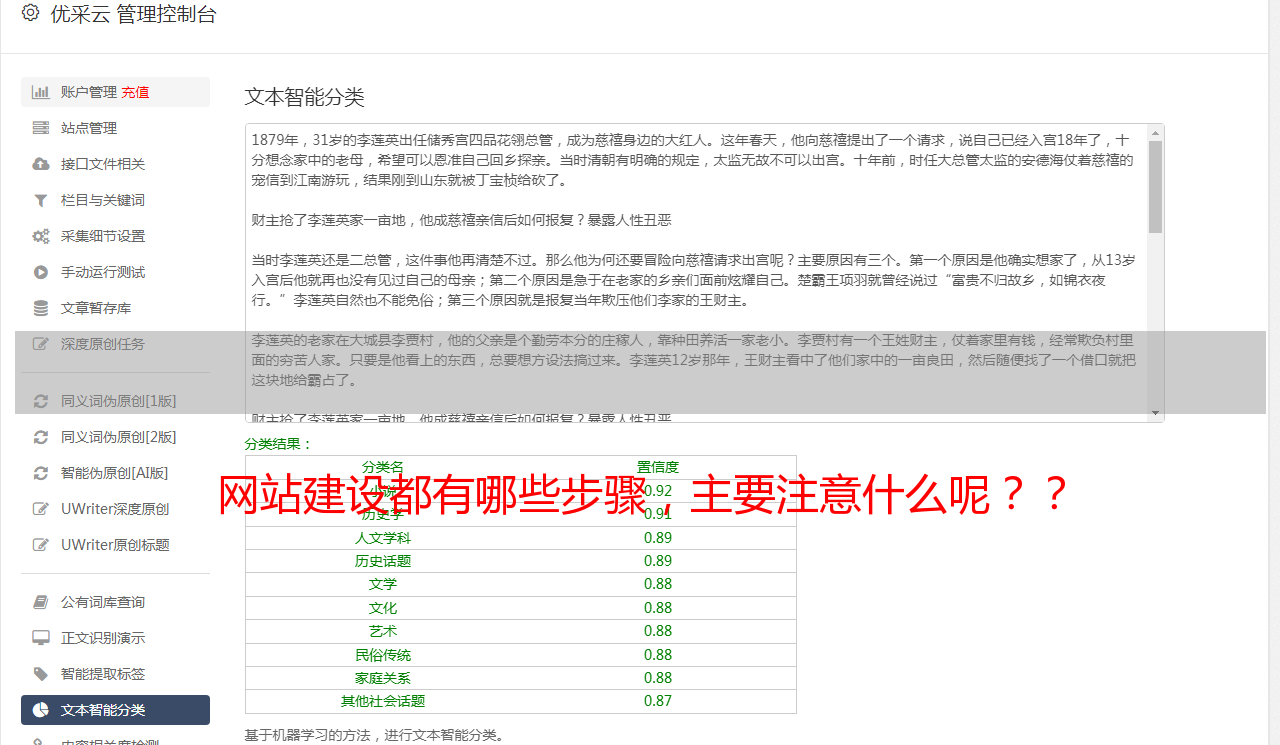Viewport: 1280px width, 745px height.
Task: Click the 文本智能分类 page heading
Action: 305,97
